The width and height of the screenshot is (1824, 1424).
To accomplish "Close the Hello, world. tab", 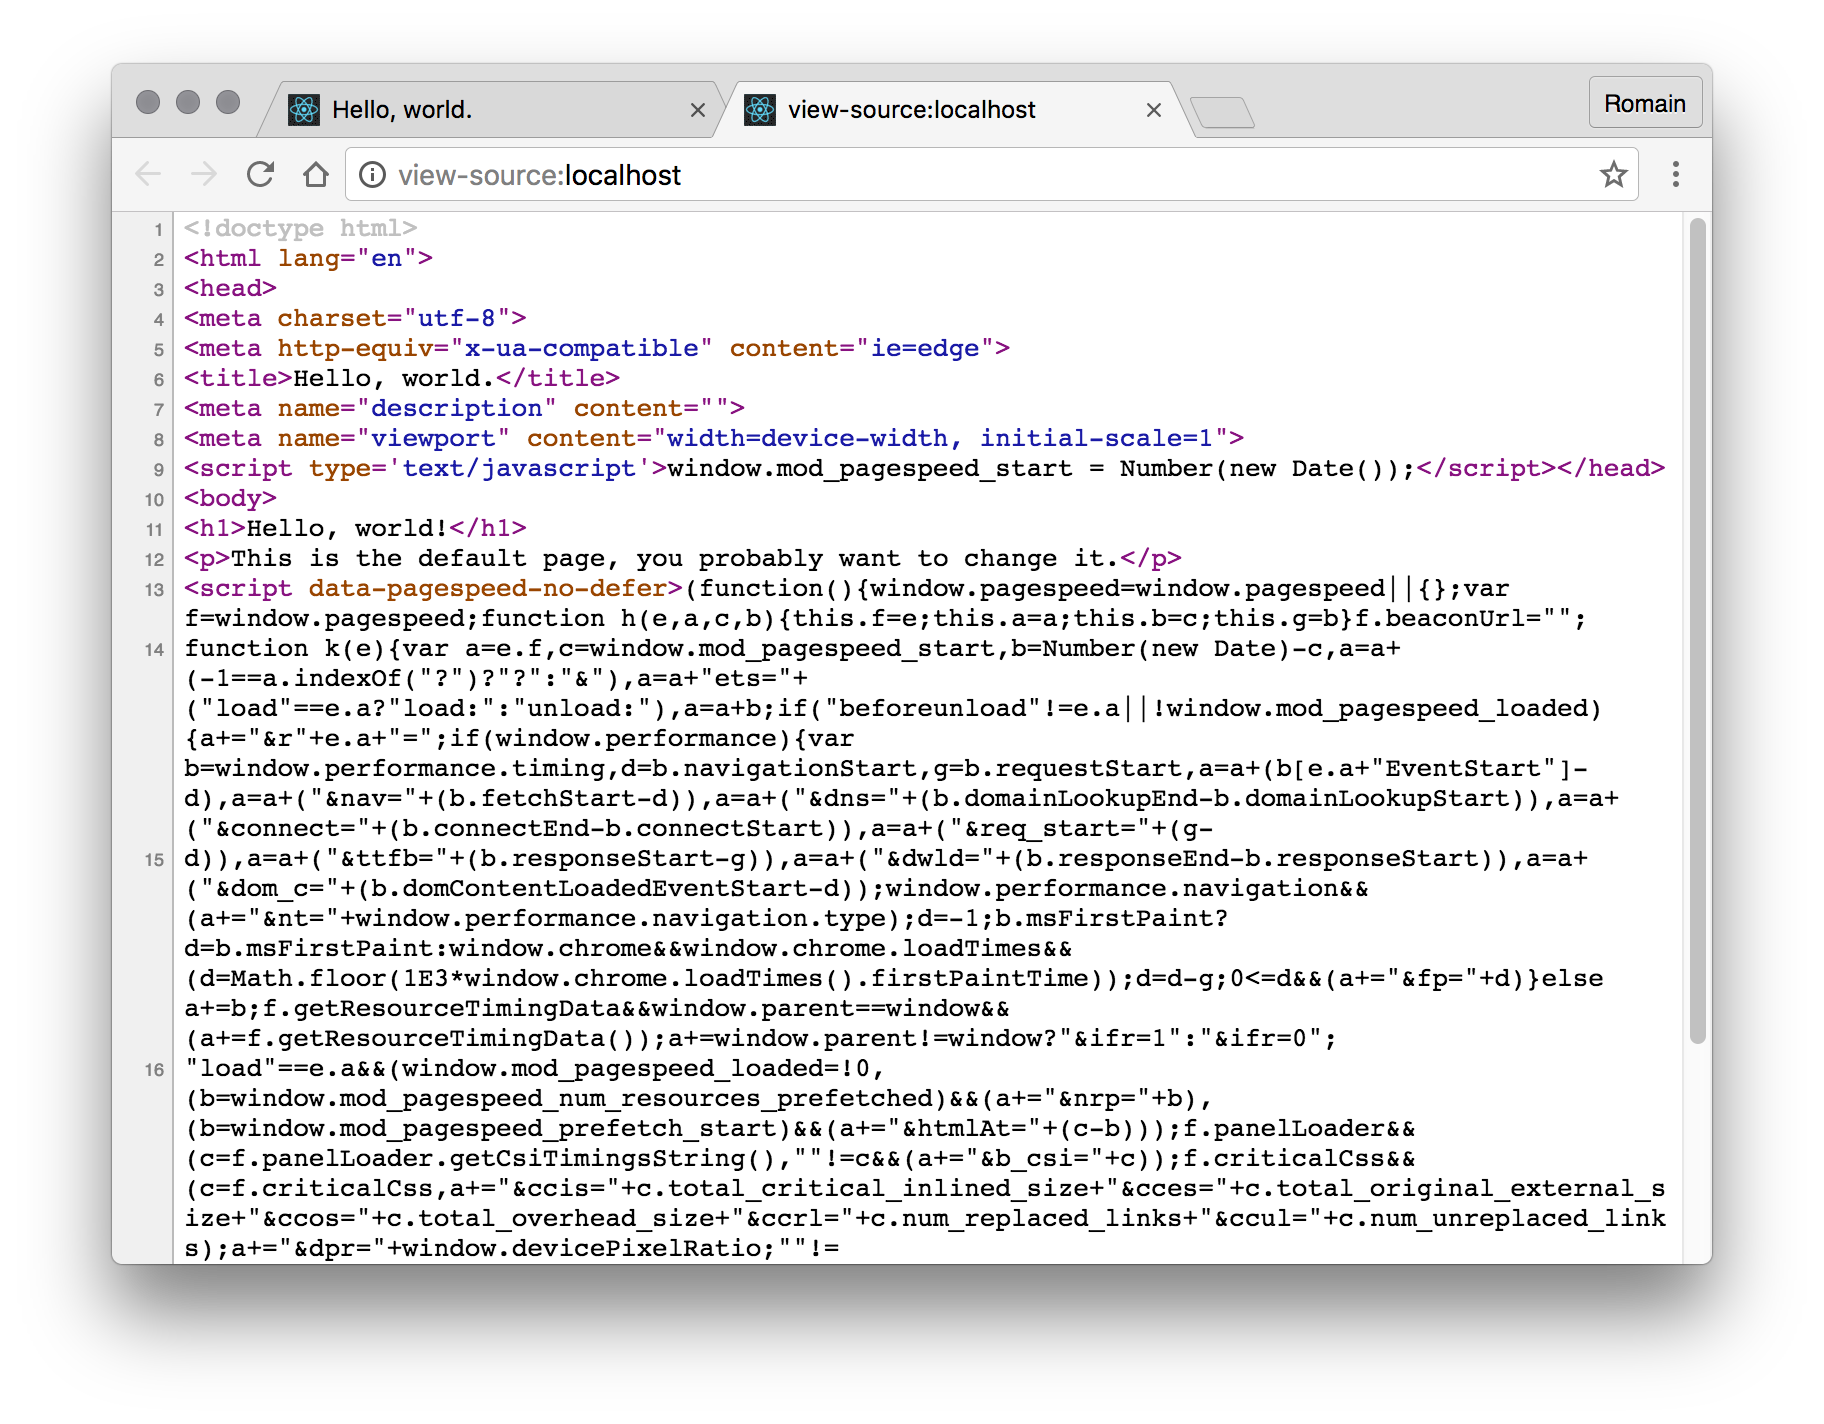I will pyautogui.click(x=697, y=110).
